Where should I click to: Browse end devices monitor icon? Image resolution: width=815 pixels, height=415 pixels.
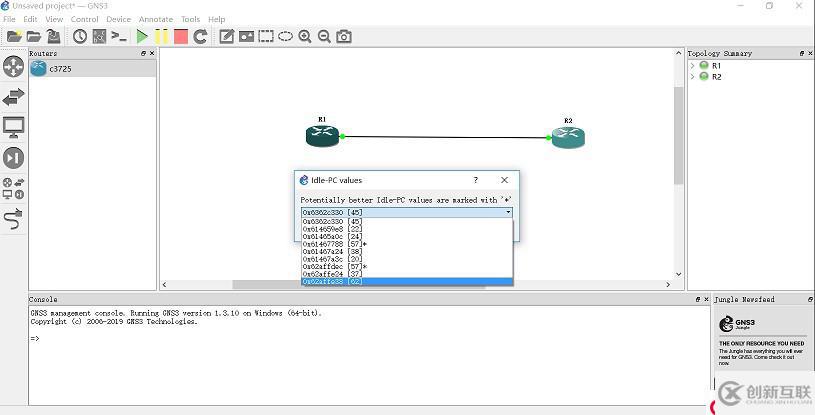click(x=14, y=127)
